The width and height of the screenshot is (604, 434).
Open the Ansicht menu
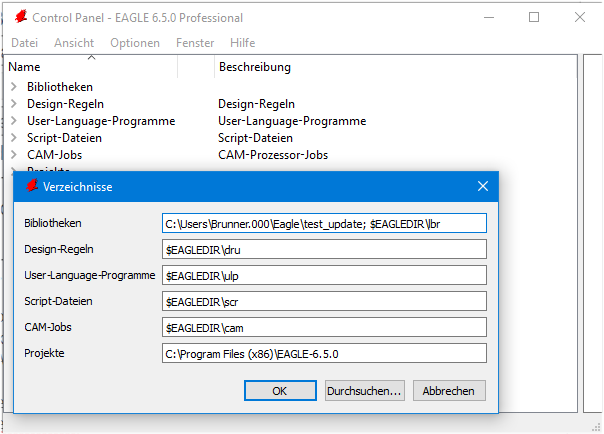tap(74, 43)
